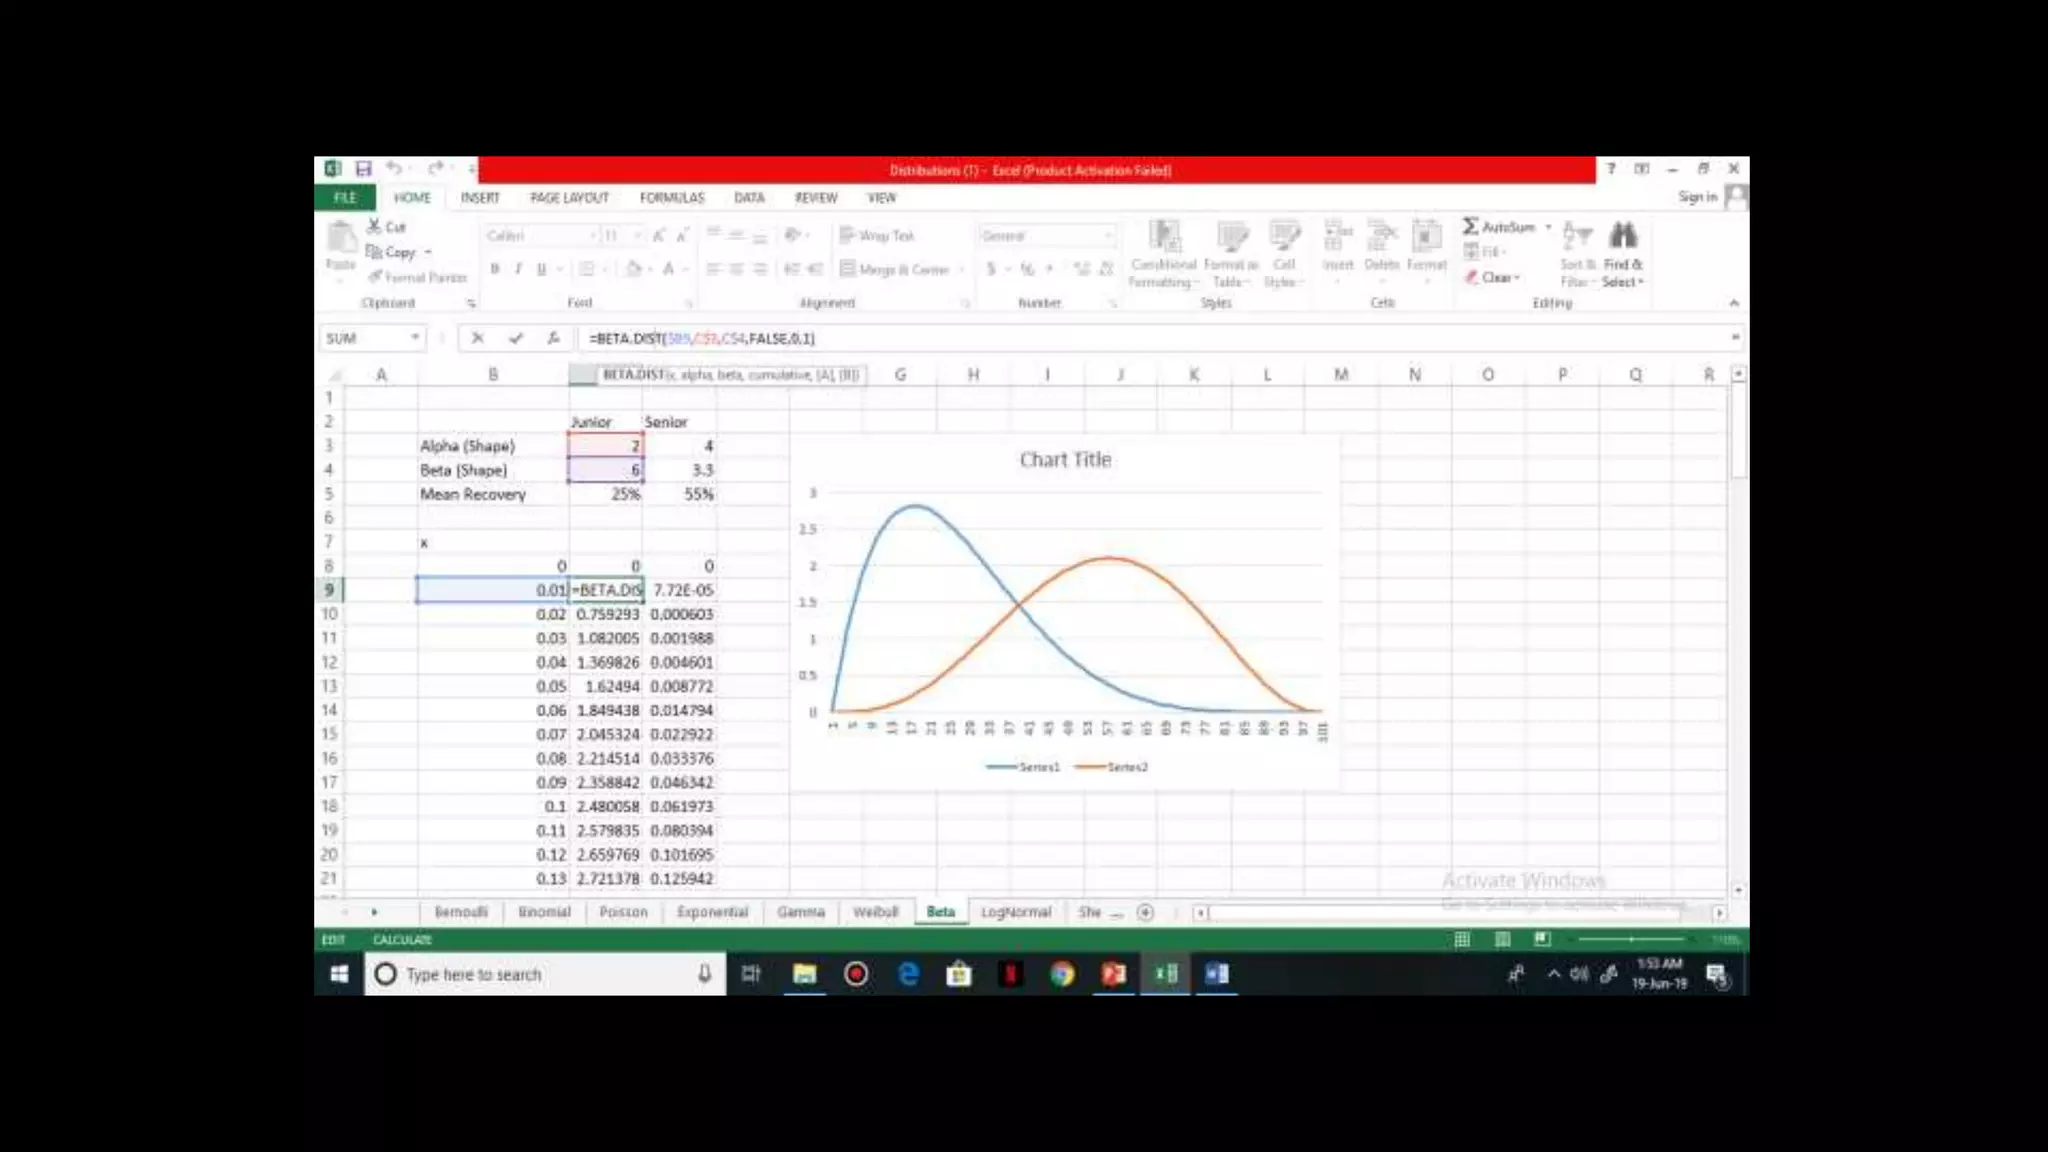Open the FILE backstage button

click(x=345, y=198)
